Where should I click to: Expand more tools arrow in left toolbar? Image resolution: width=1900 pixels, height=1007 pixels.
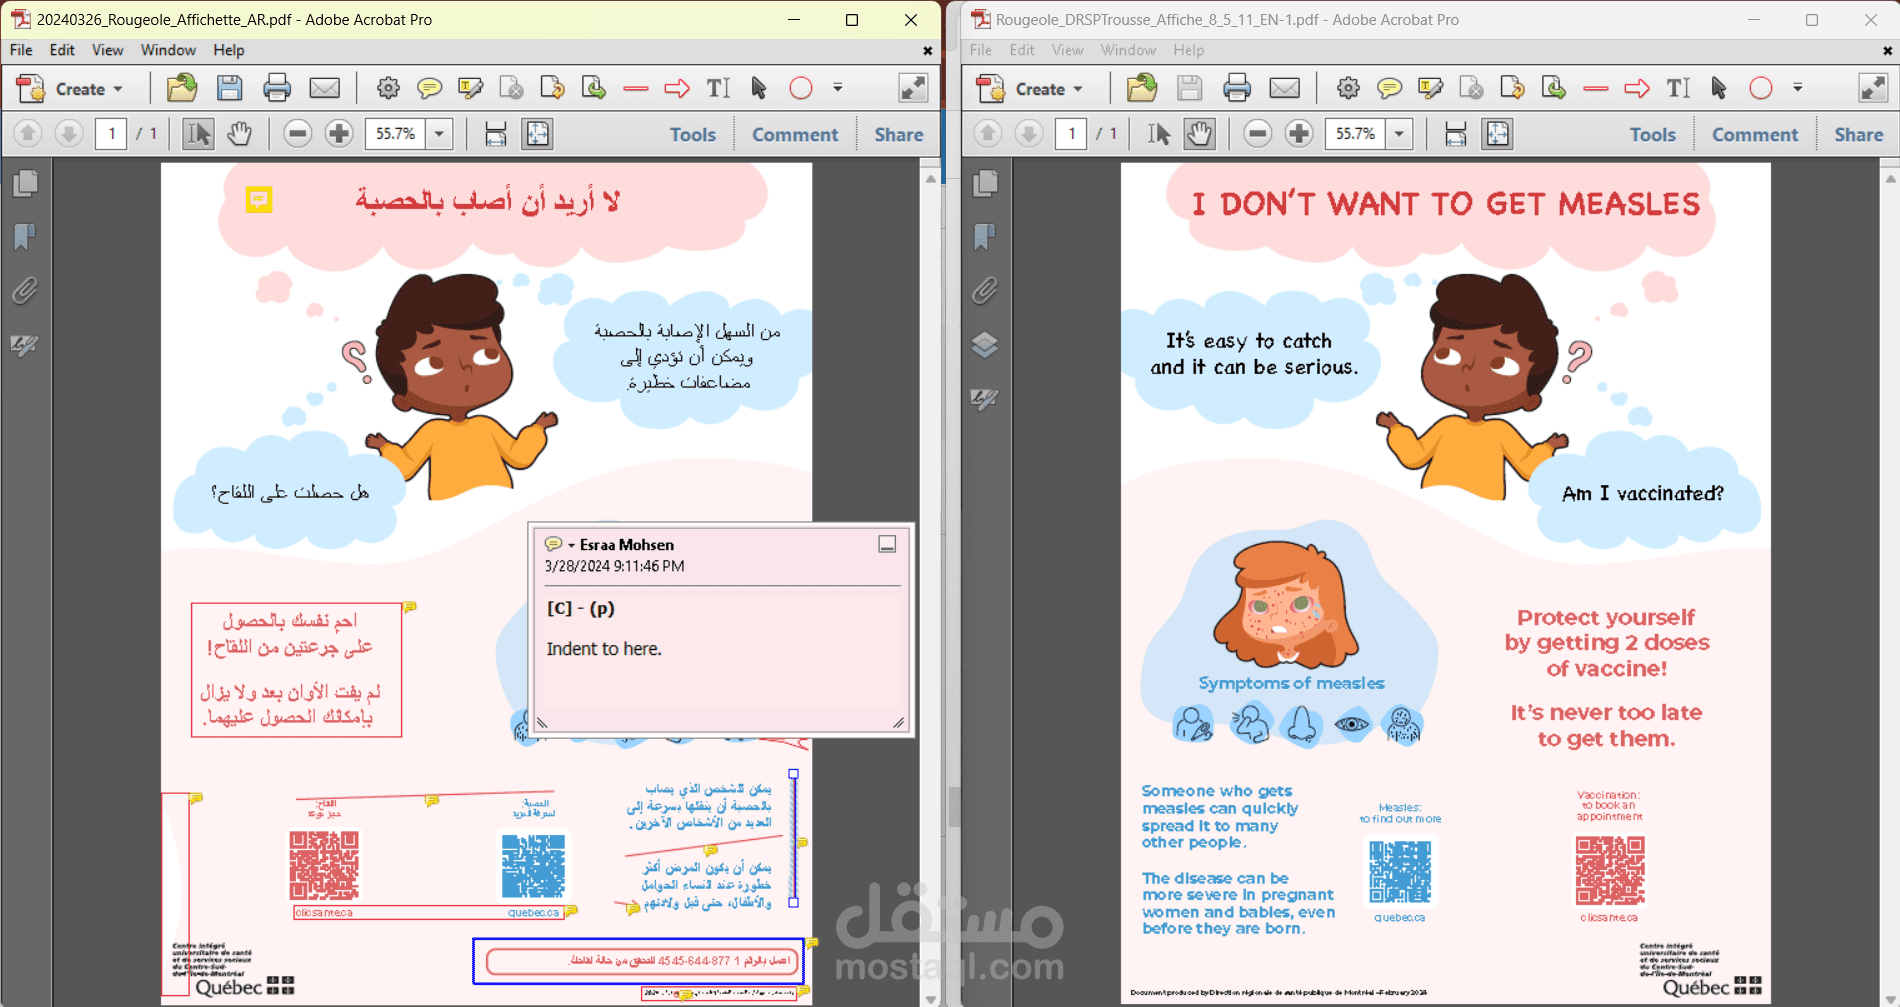tap(838, 88)
